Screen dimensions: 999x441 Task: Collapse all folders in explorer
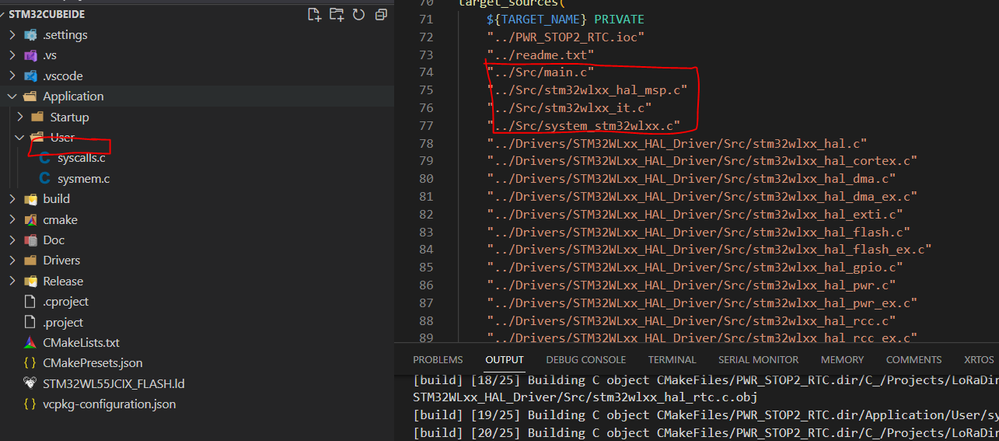[x=381, y=15]
